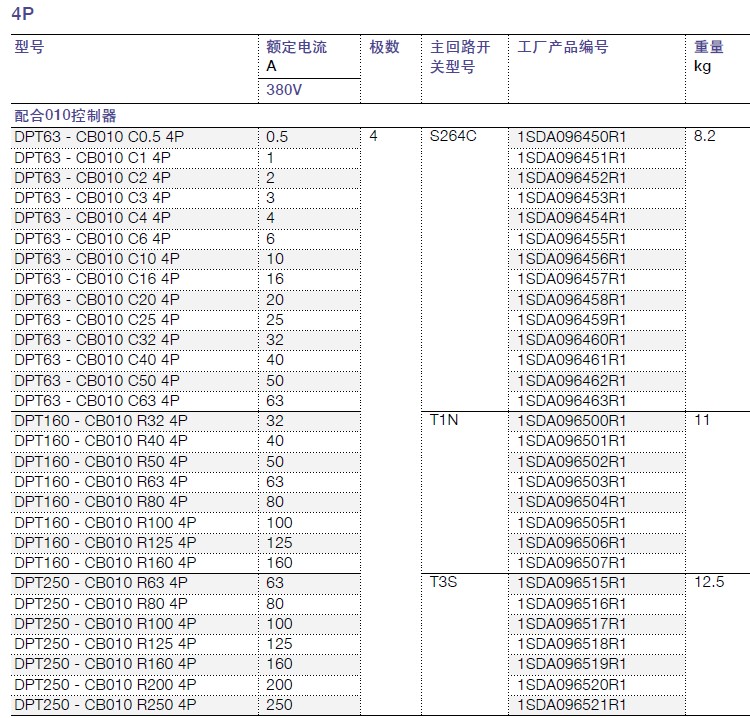This screenshot has height=718, width=750.
Task: Select row DPT250 - CB010 R200 4P
Action: 380,685
